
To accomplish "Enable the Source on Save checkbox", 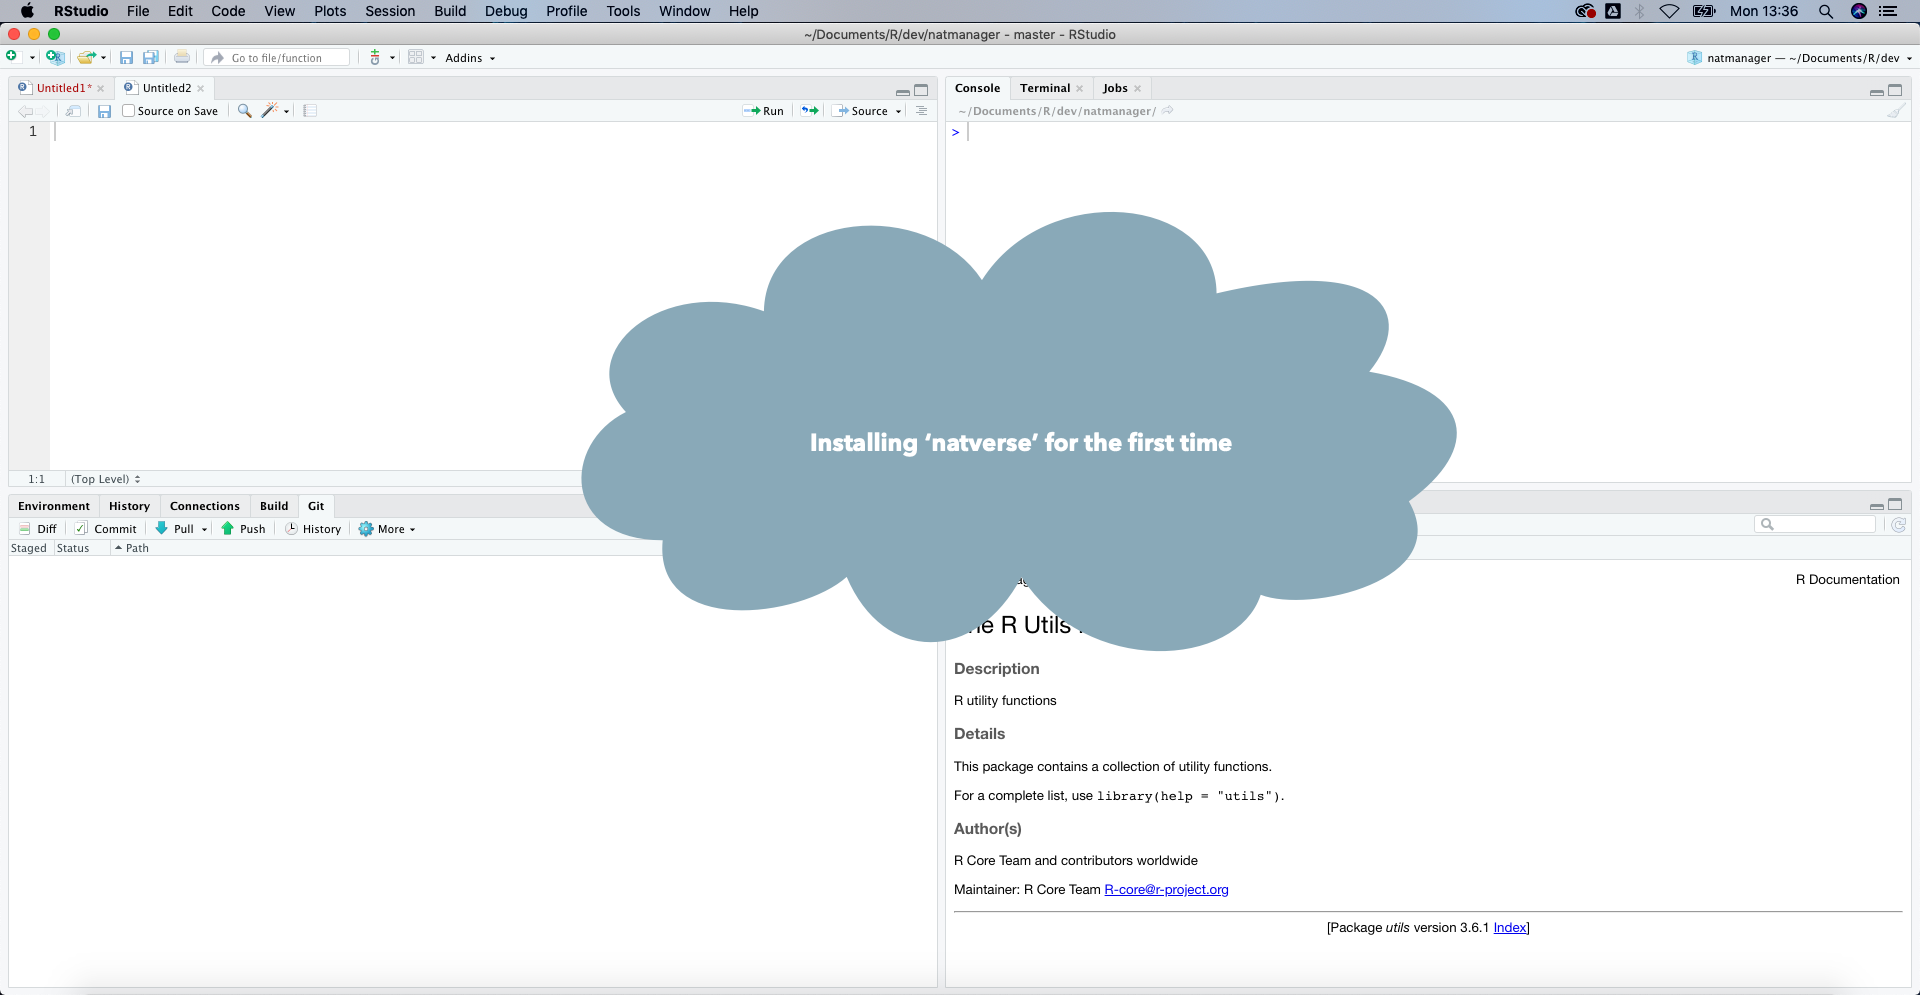I will tap(129, 111).
